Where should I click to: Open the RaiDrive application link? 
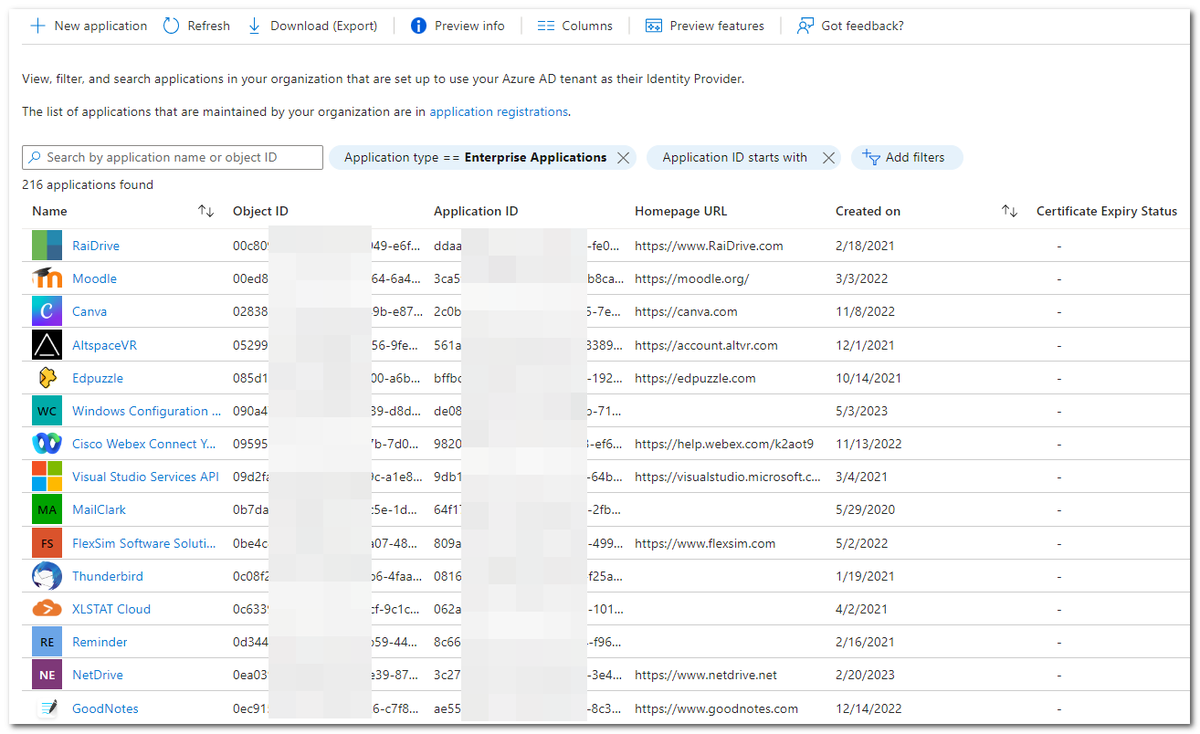coord(95,246)
